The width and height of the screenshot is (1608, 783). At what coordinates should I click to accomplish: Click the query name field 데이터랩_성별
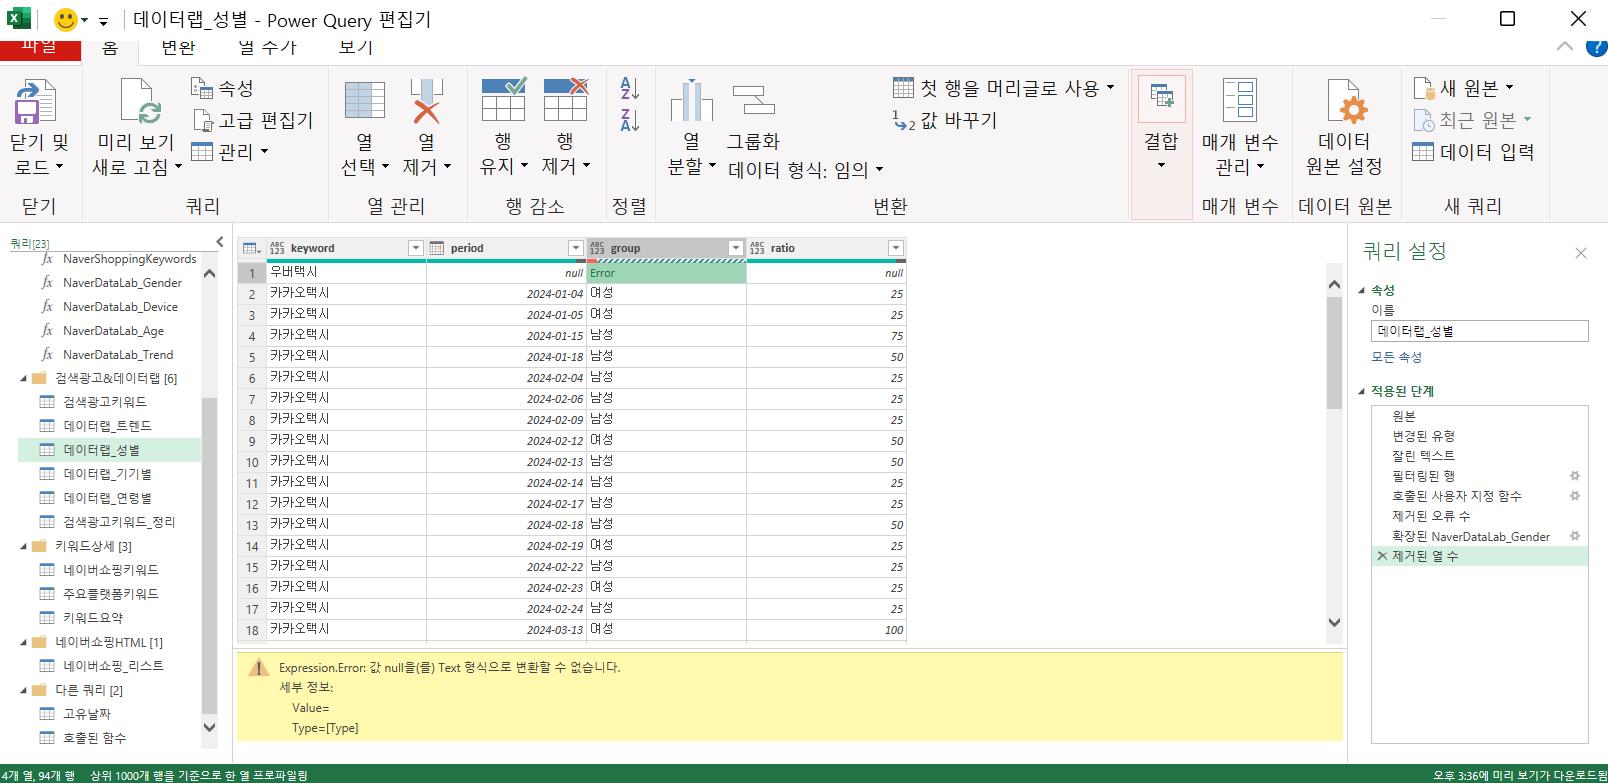pyautogui.click(x=1478, y=331)
